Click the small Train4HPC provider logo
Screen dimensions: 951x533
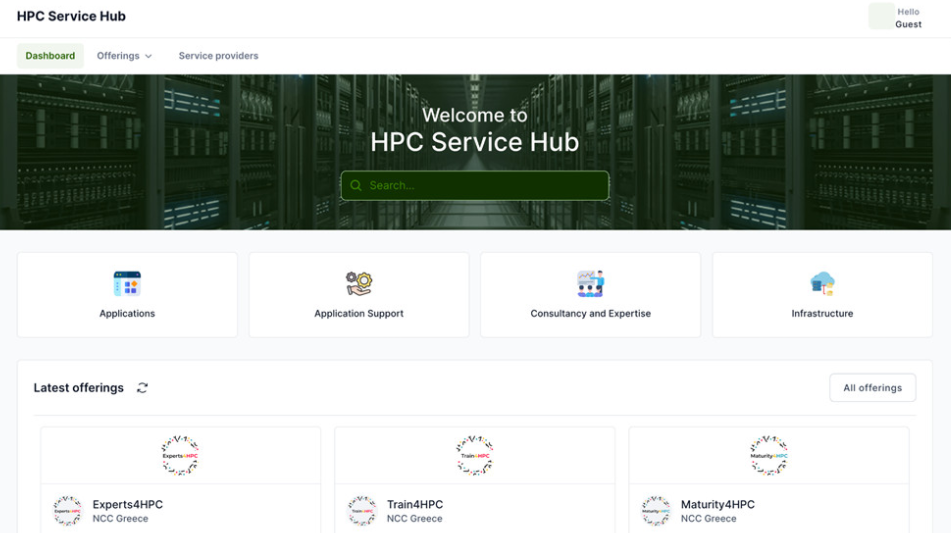click(x=361, y=511)
